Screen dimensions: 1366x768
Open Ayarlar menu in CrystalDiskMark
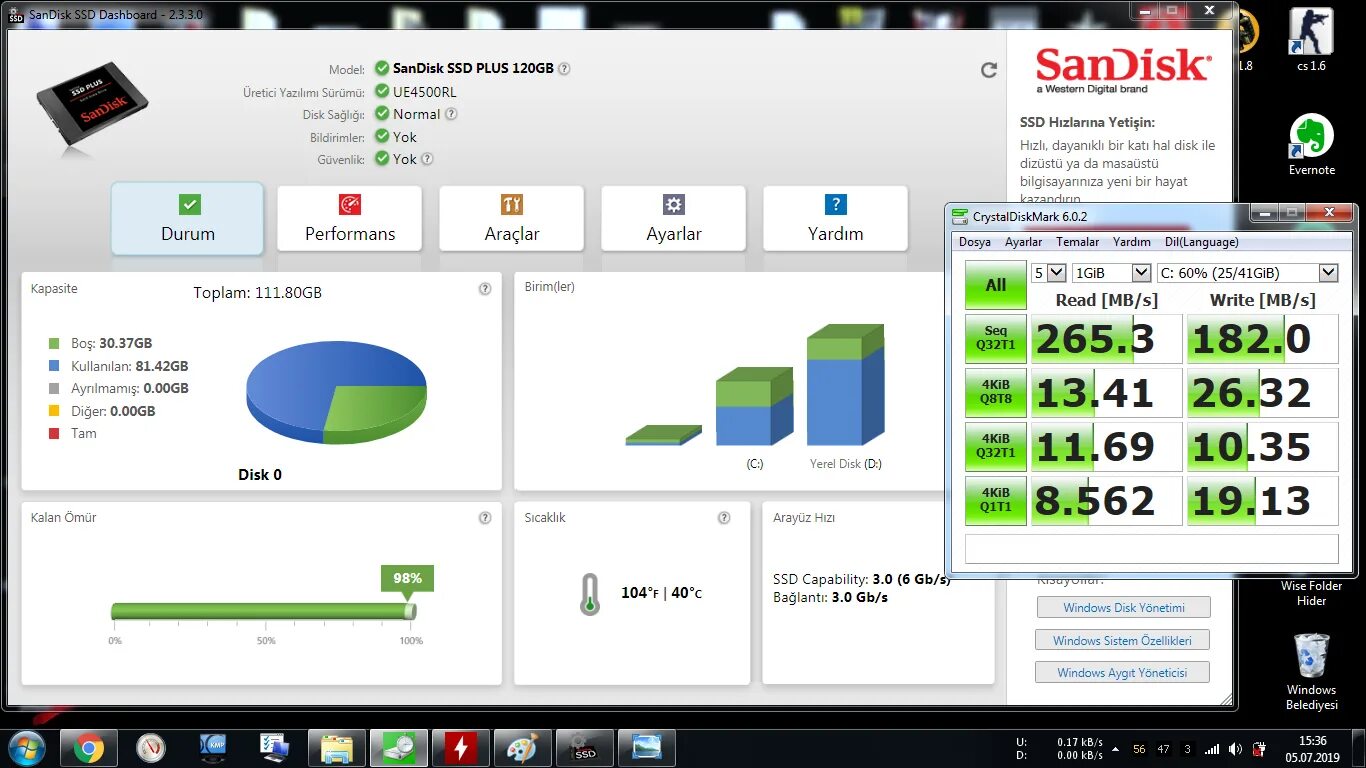pos(1023,242)
